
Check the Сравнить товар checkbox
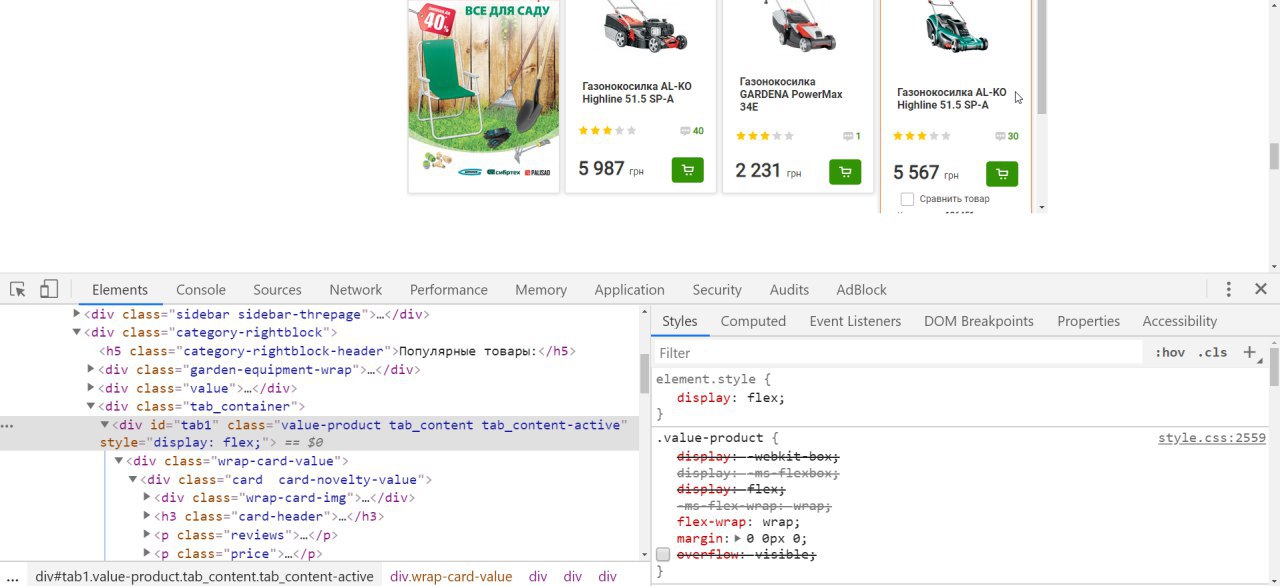(x=907, y=199)
